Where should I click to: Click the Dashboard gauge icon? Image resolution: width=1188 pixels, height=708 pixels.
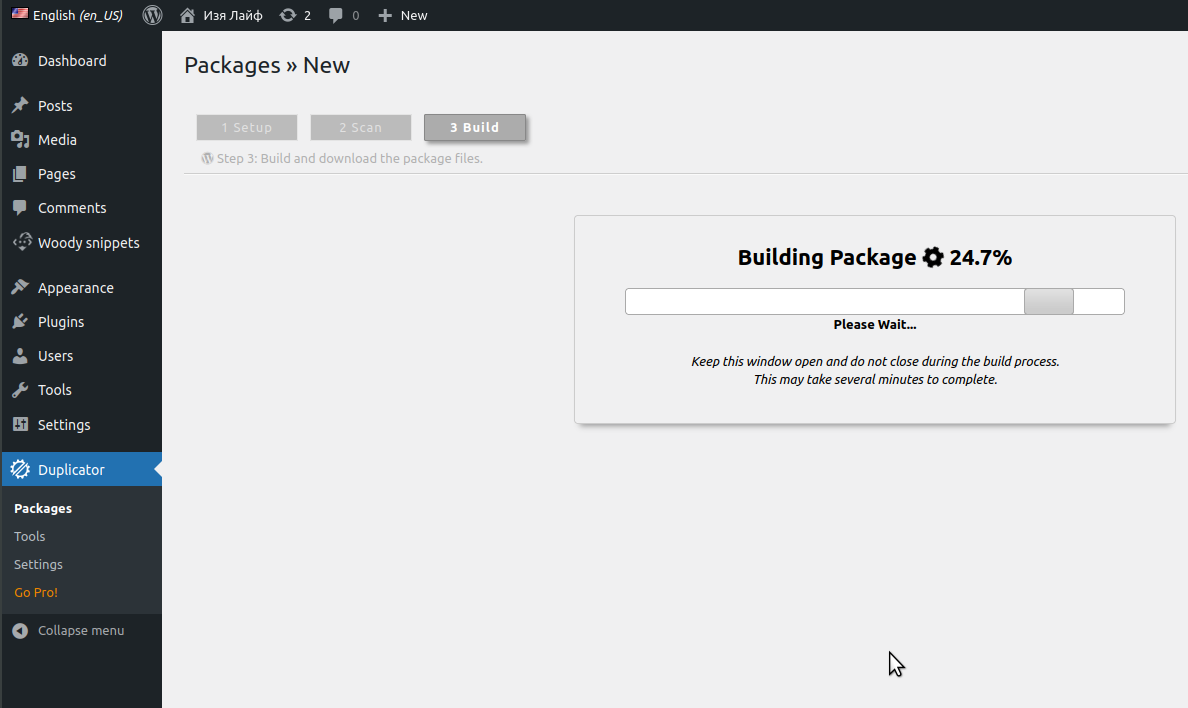[20, 61]
